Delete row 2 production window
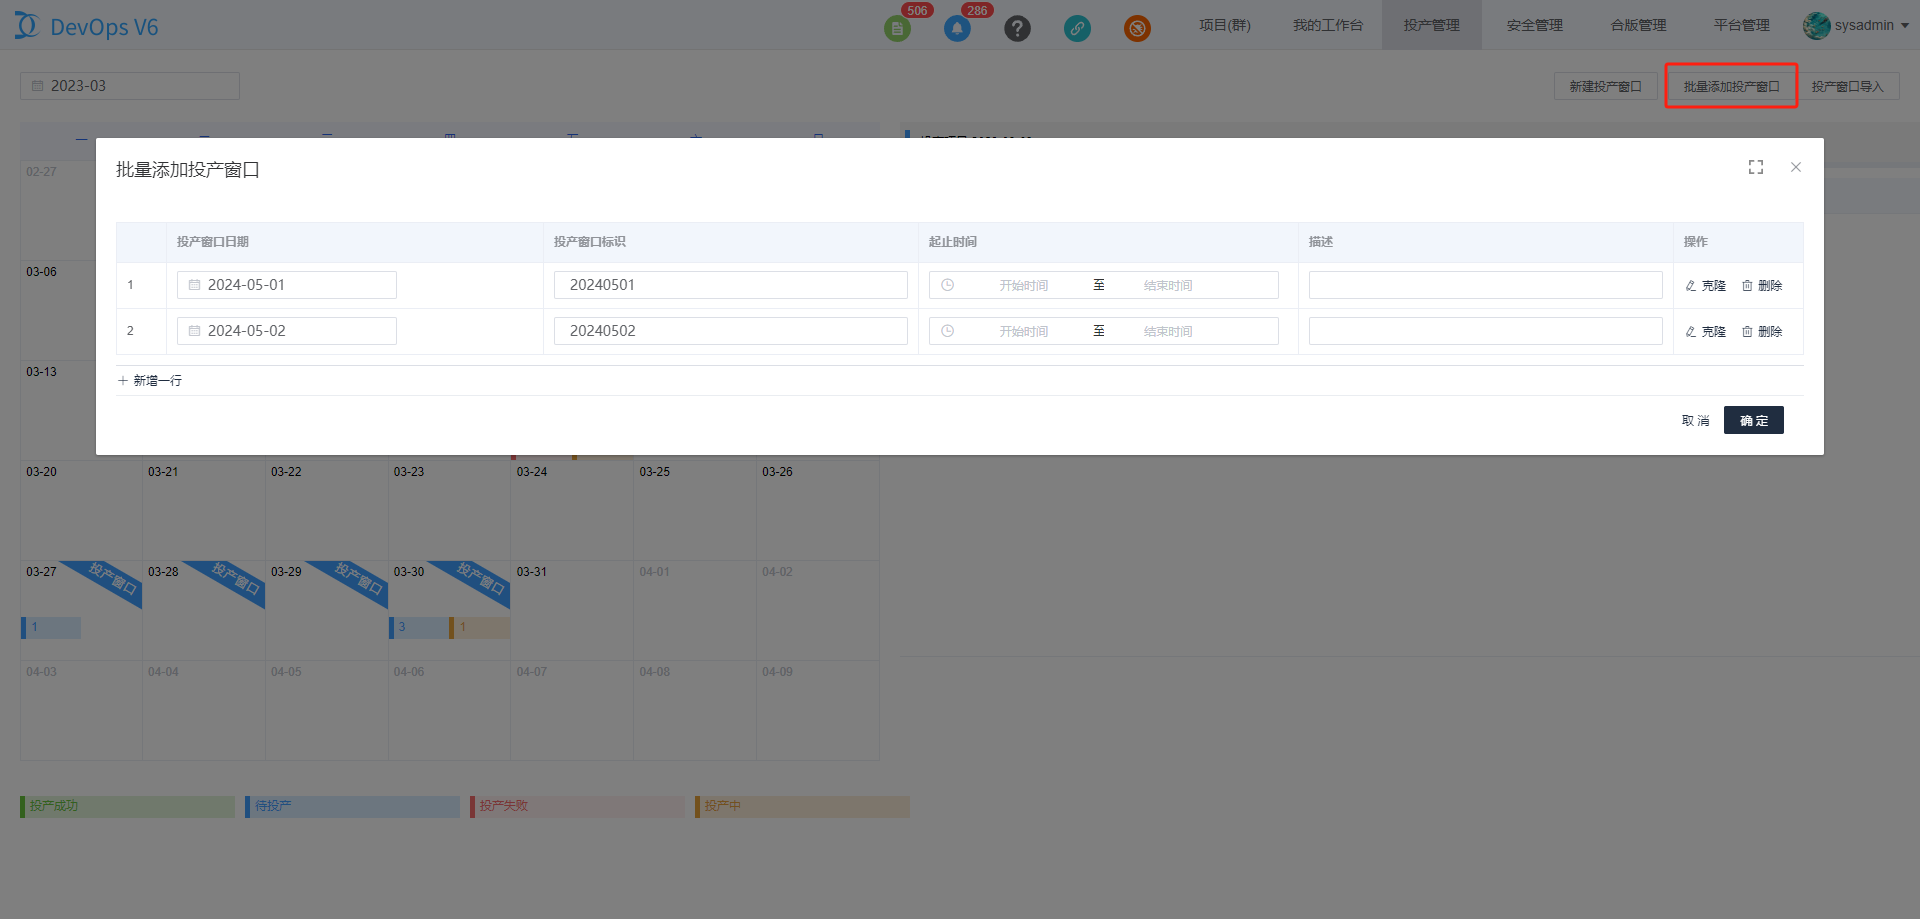The width and height of the screenshot is (1920, 919). pos(1762,332)
